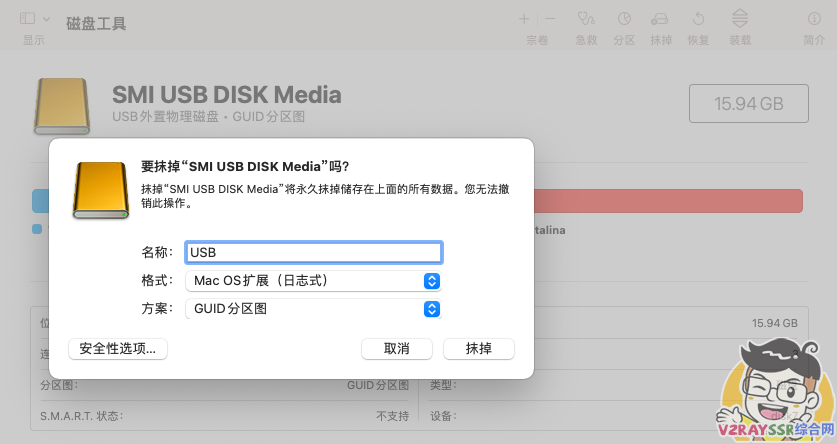This screenshot has width=837, height=444.
Task: Click the orange disk icon in the dialog
Action: (x=100, y=189)
